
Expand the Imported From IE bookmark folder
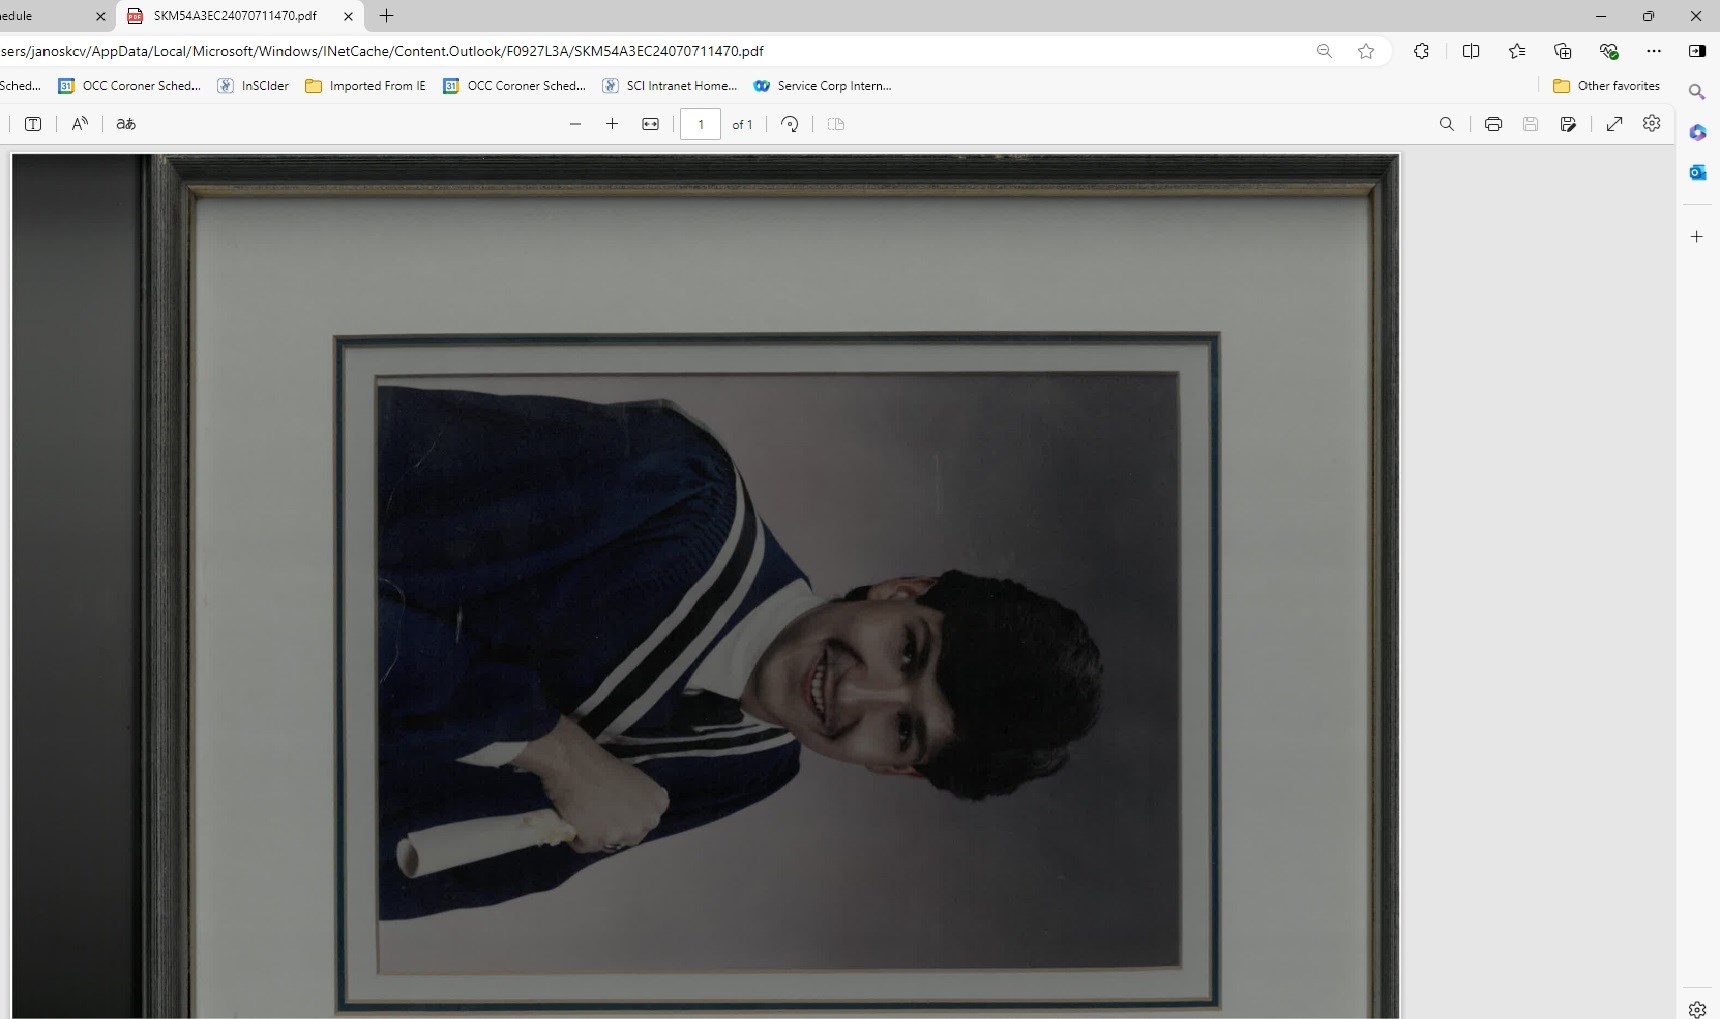[365, 86]
